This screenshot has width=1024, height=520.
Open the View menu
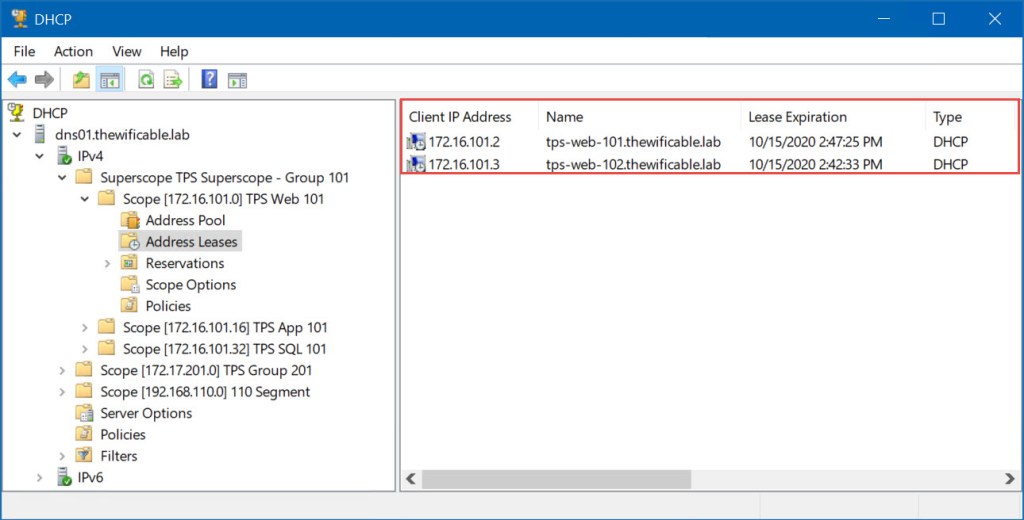[x=126, y=51]
